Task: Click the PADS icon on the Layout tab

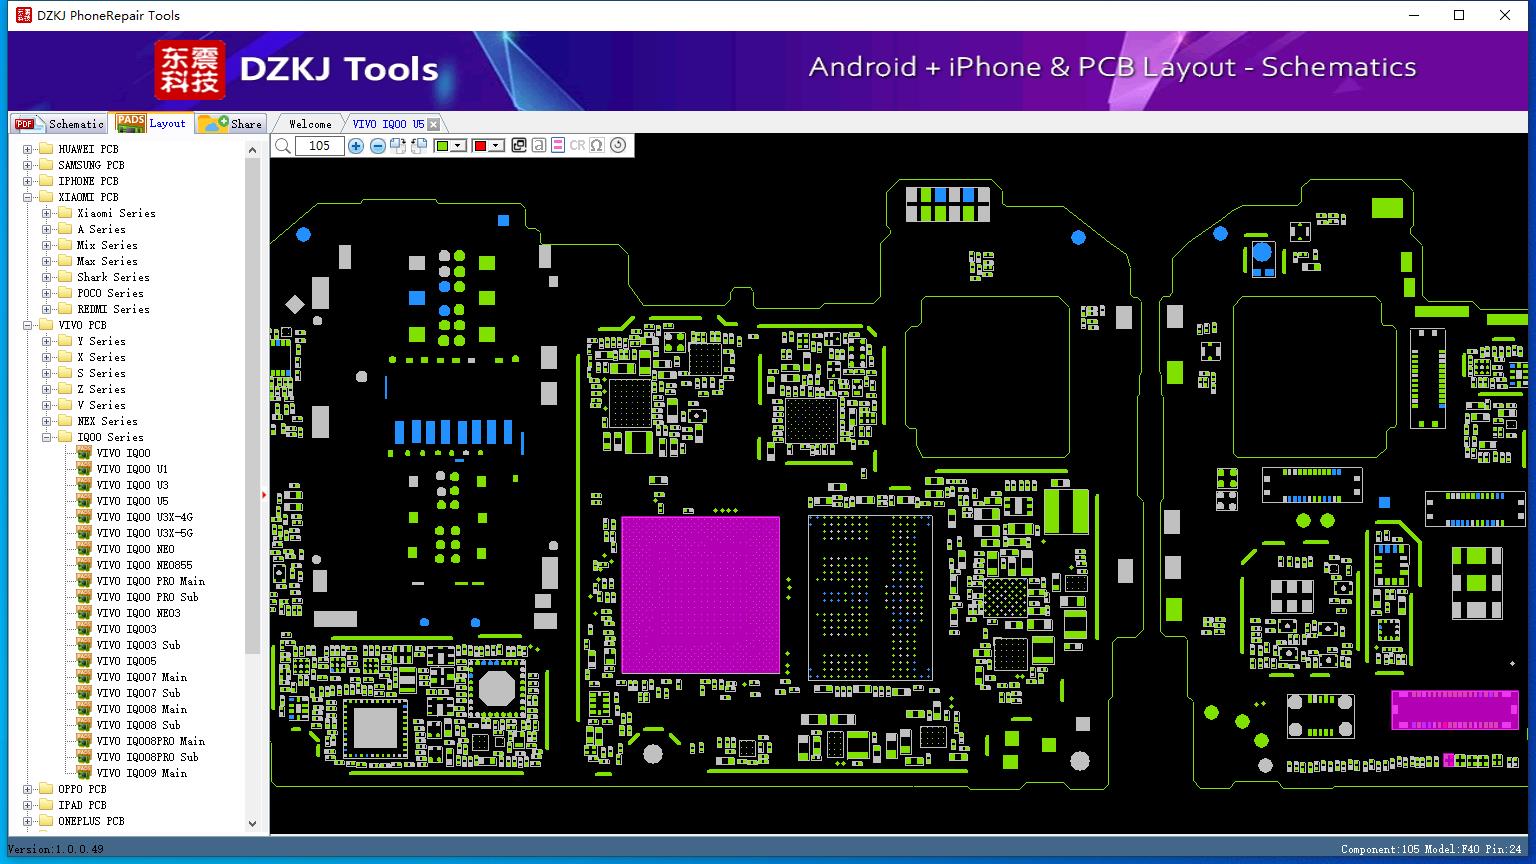Action: pos(131,123)
